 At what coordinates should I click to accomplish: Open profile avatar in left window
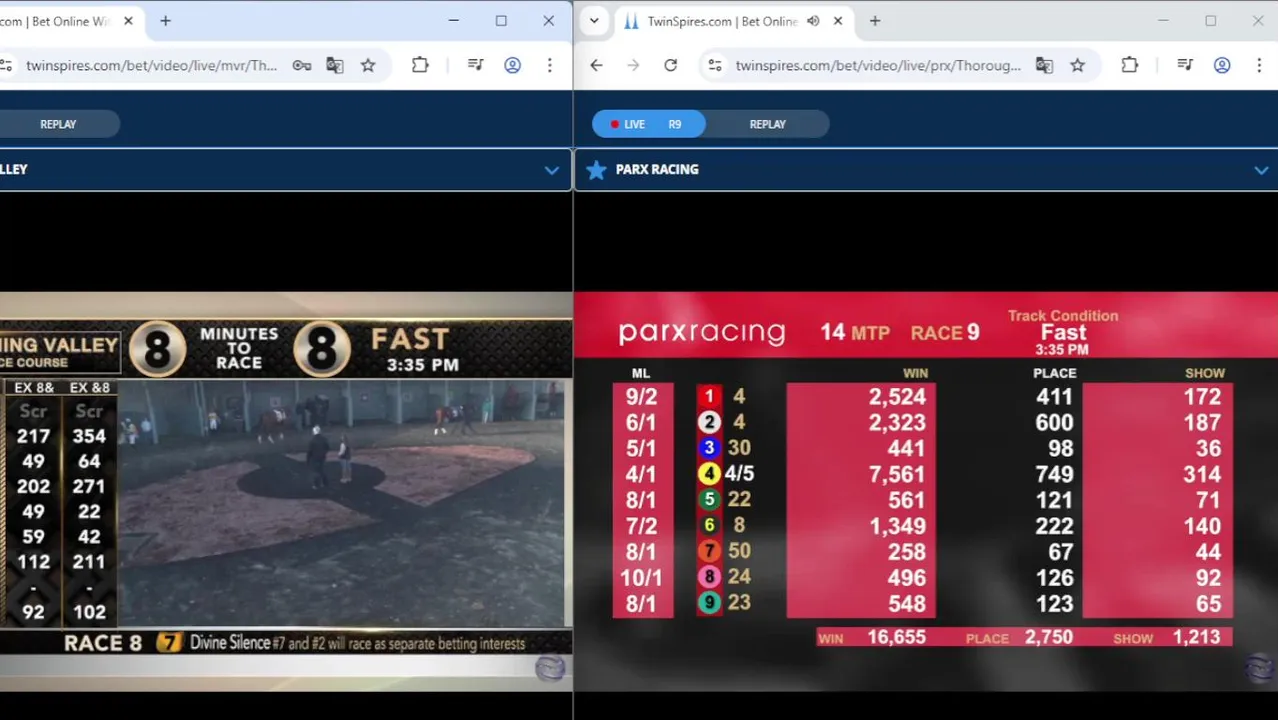[512, 65]
